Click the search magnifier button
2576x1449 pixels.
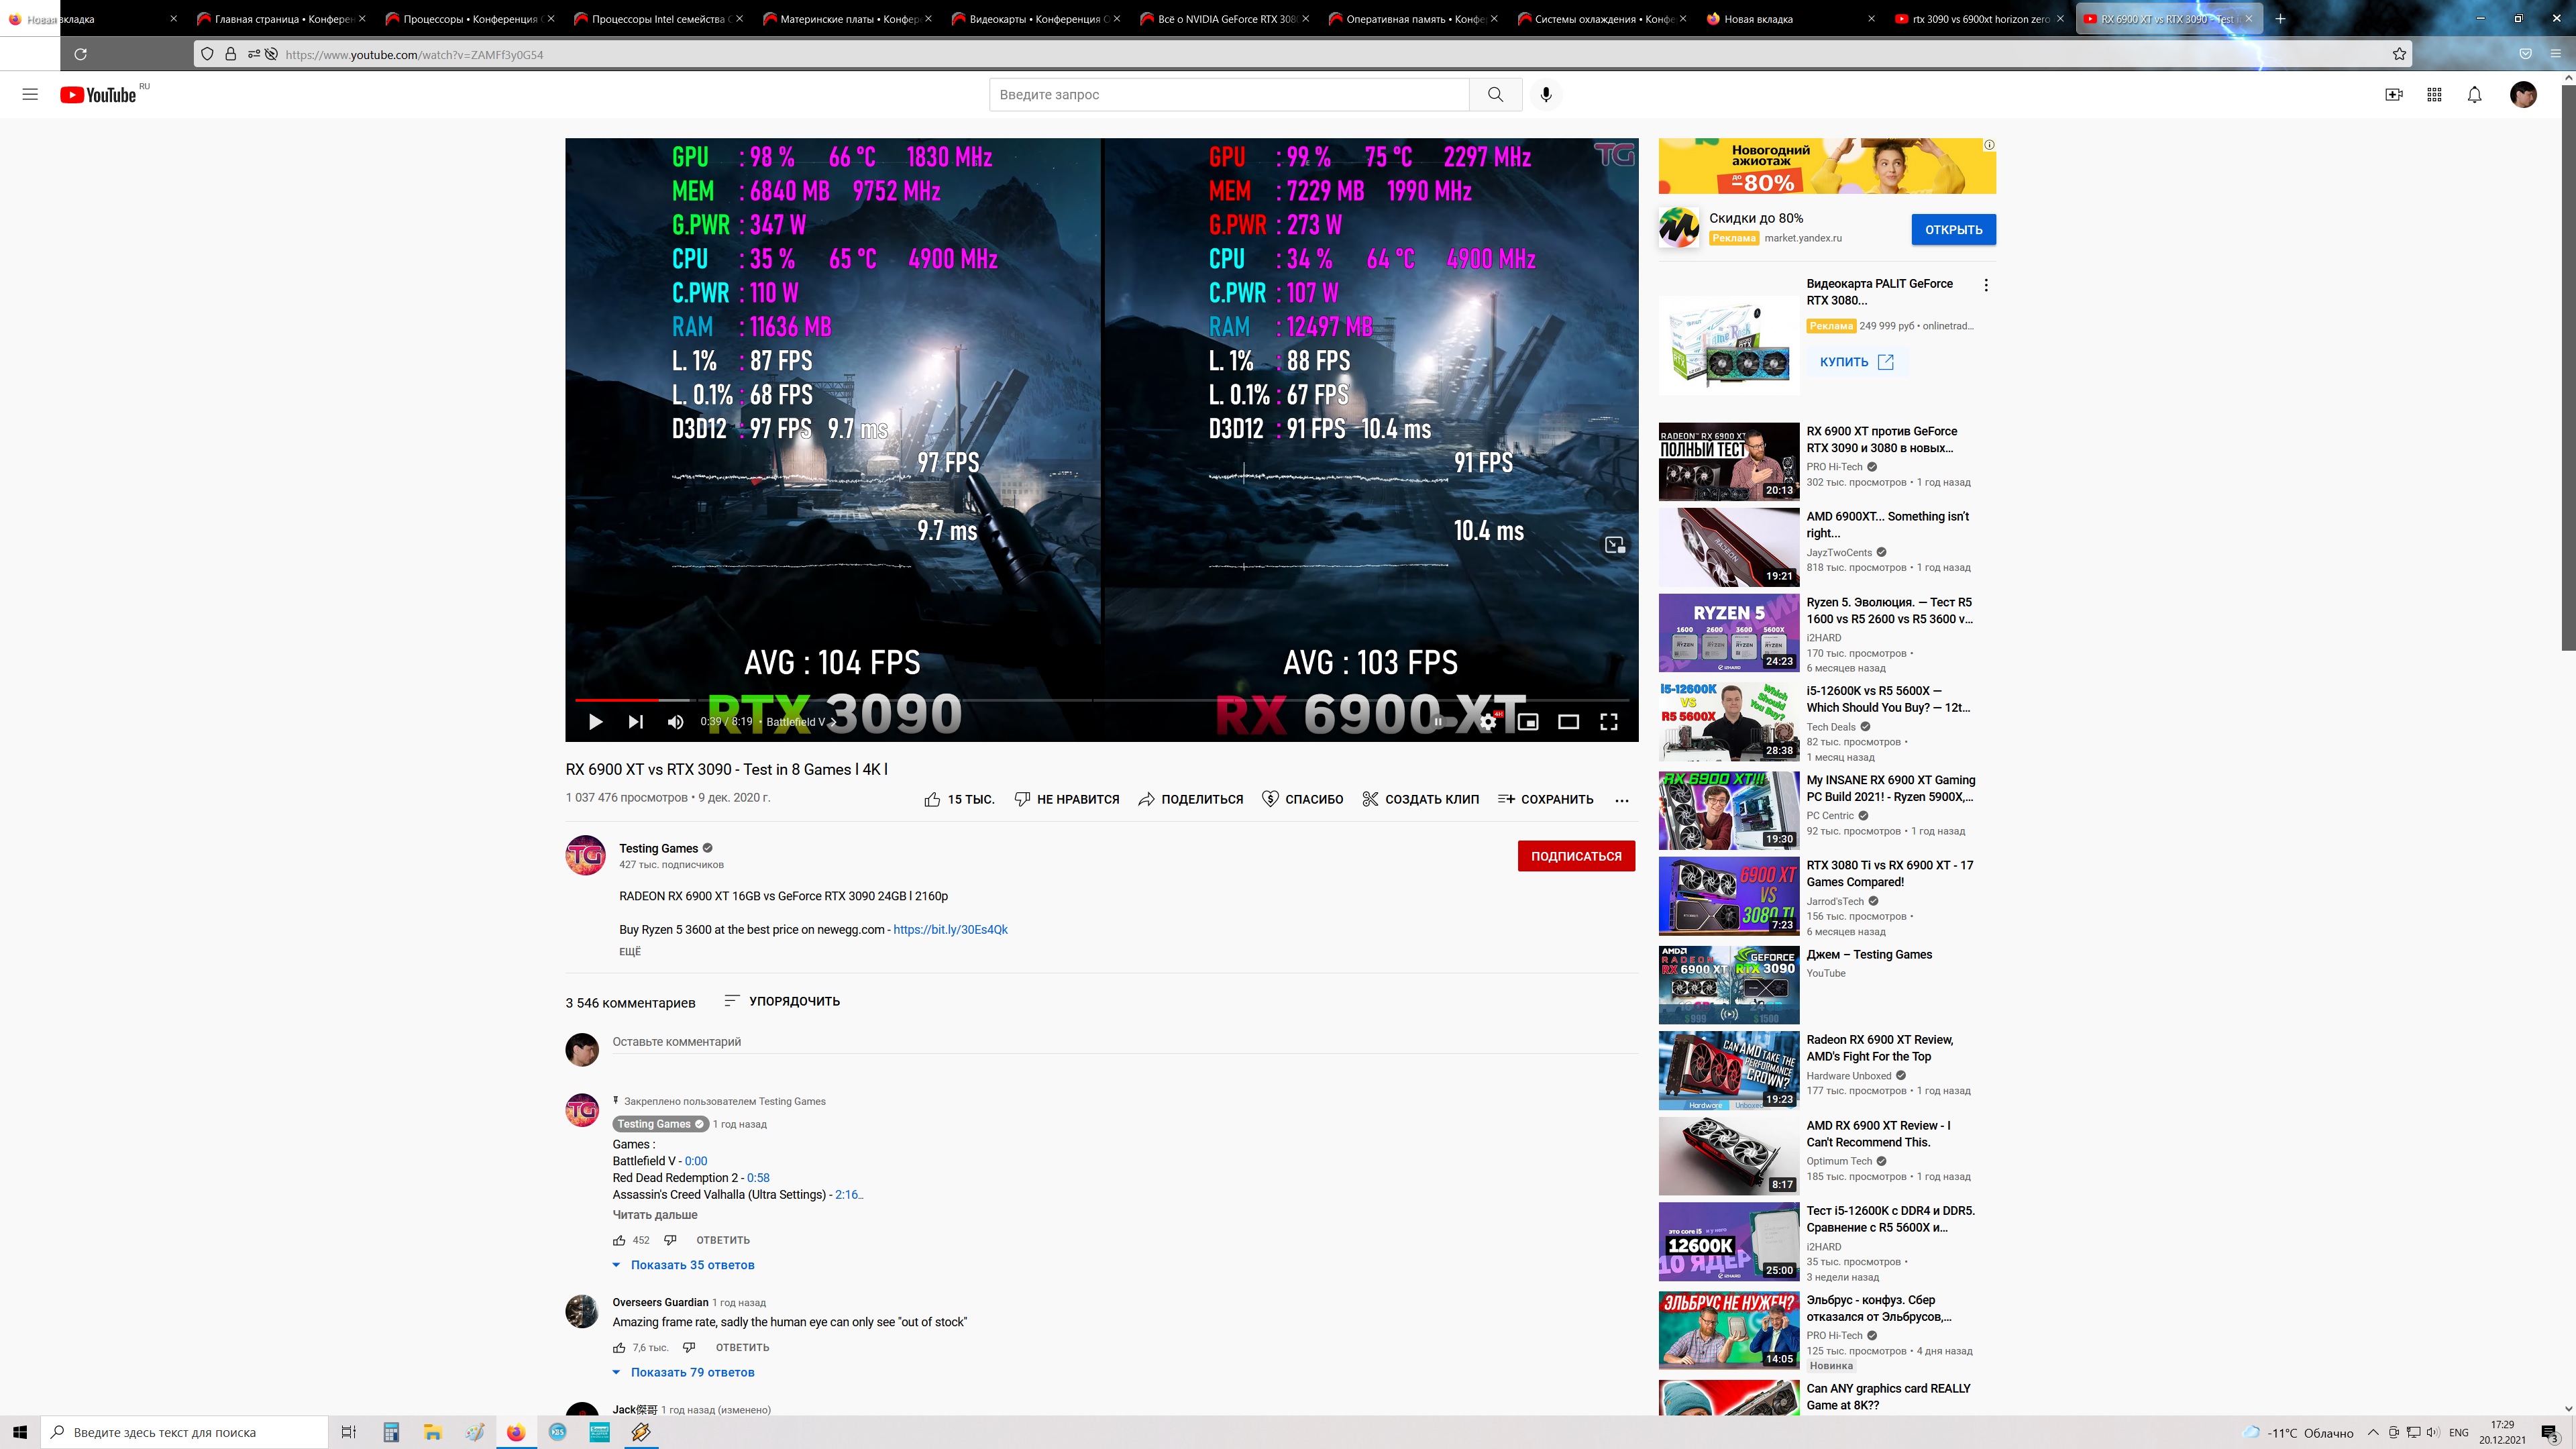[x=1495, y=94]
